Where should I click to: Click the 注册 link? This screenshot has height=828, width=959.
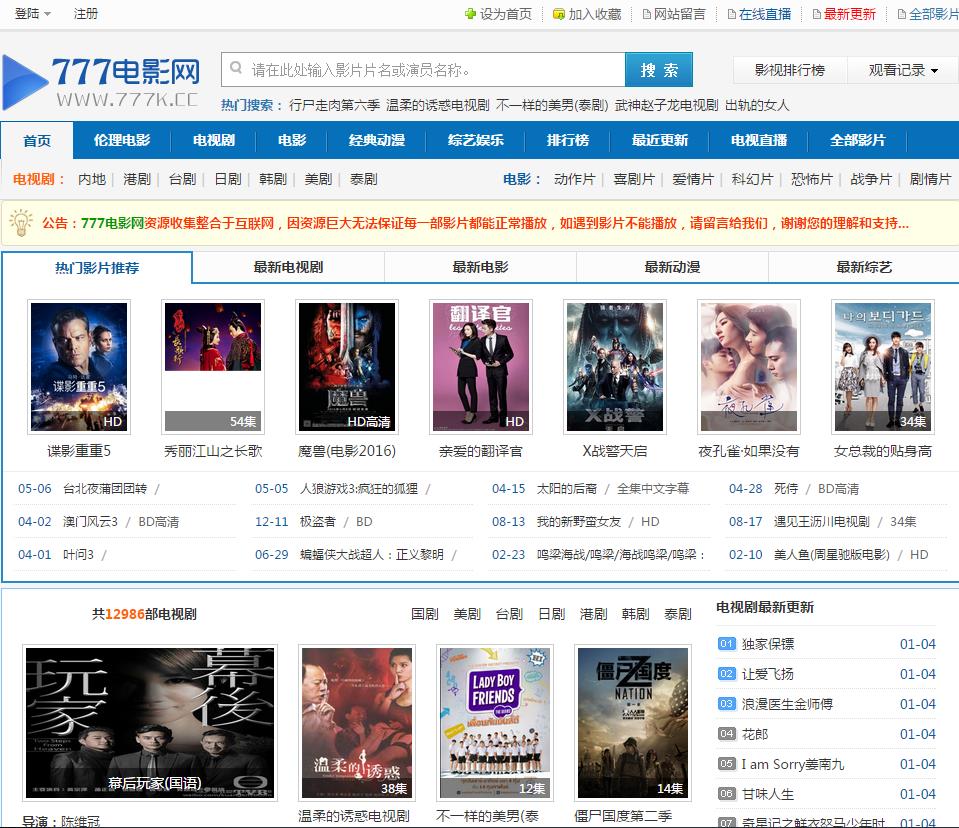86,13
